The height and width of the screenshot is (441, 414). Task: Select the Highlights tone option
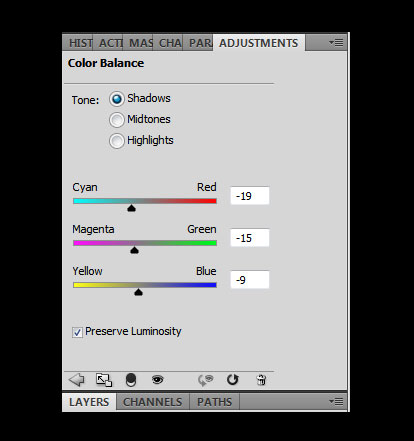coord(117,141)
